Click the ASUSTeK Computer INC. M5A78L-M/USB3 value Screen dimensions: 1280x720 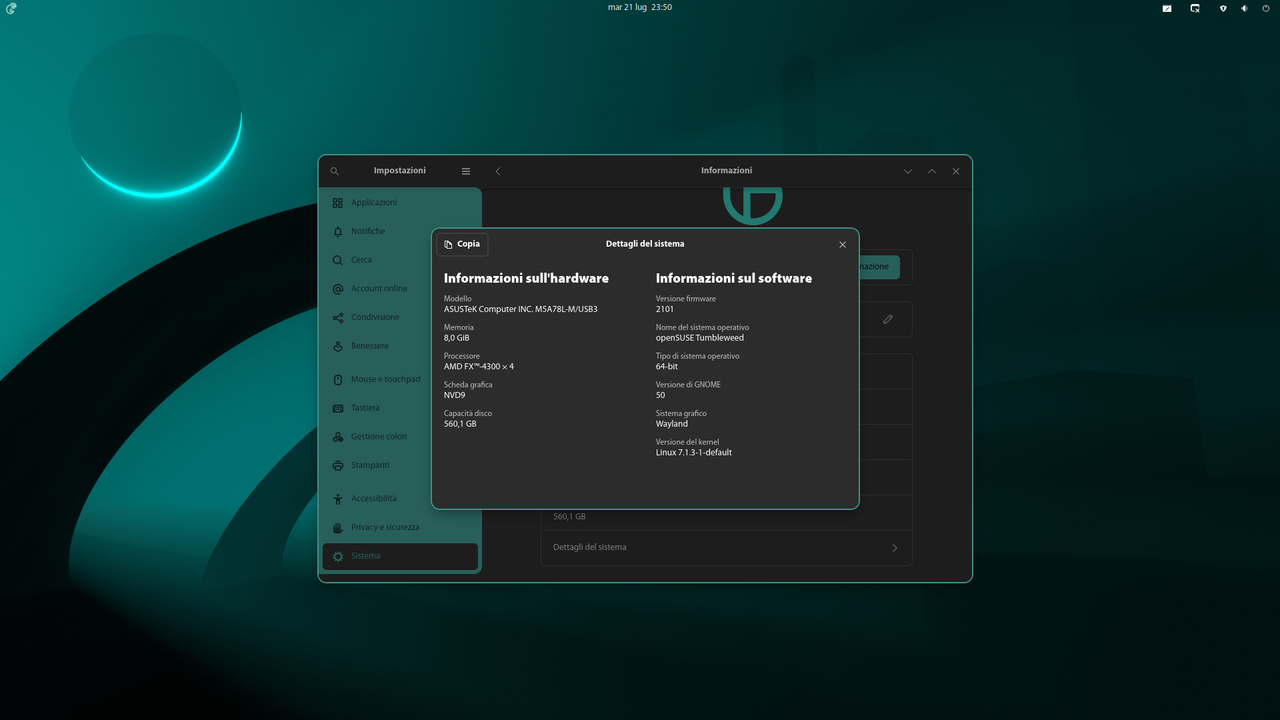click(521, 309)
